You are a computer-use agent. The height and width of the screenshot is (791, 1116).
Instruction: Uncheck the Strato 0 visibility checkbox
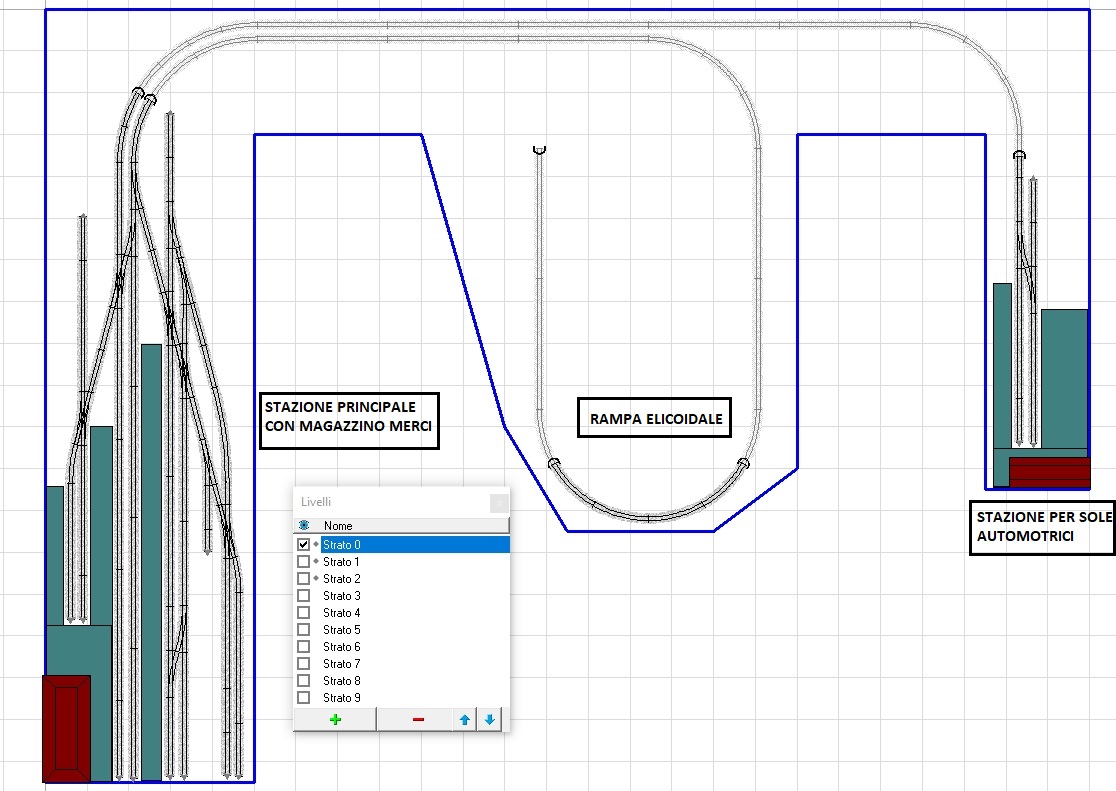pos(304,545)
